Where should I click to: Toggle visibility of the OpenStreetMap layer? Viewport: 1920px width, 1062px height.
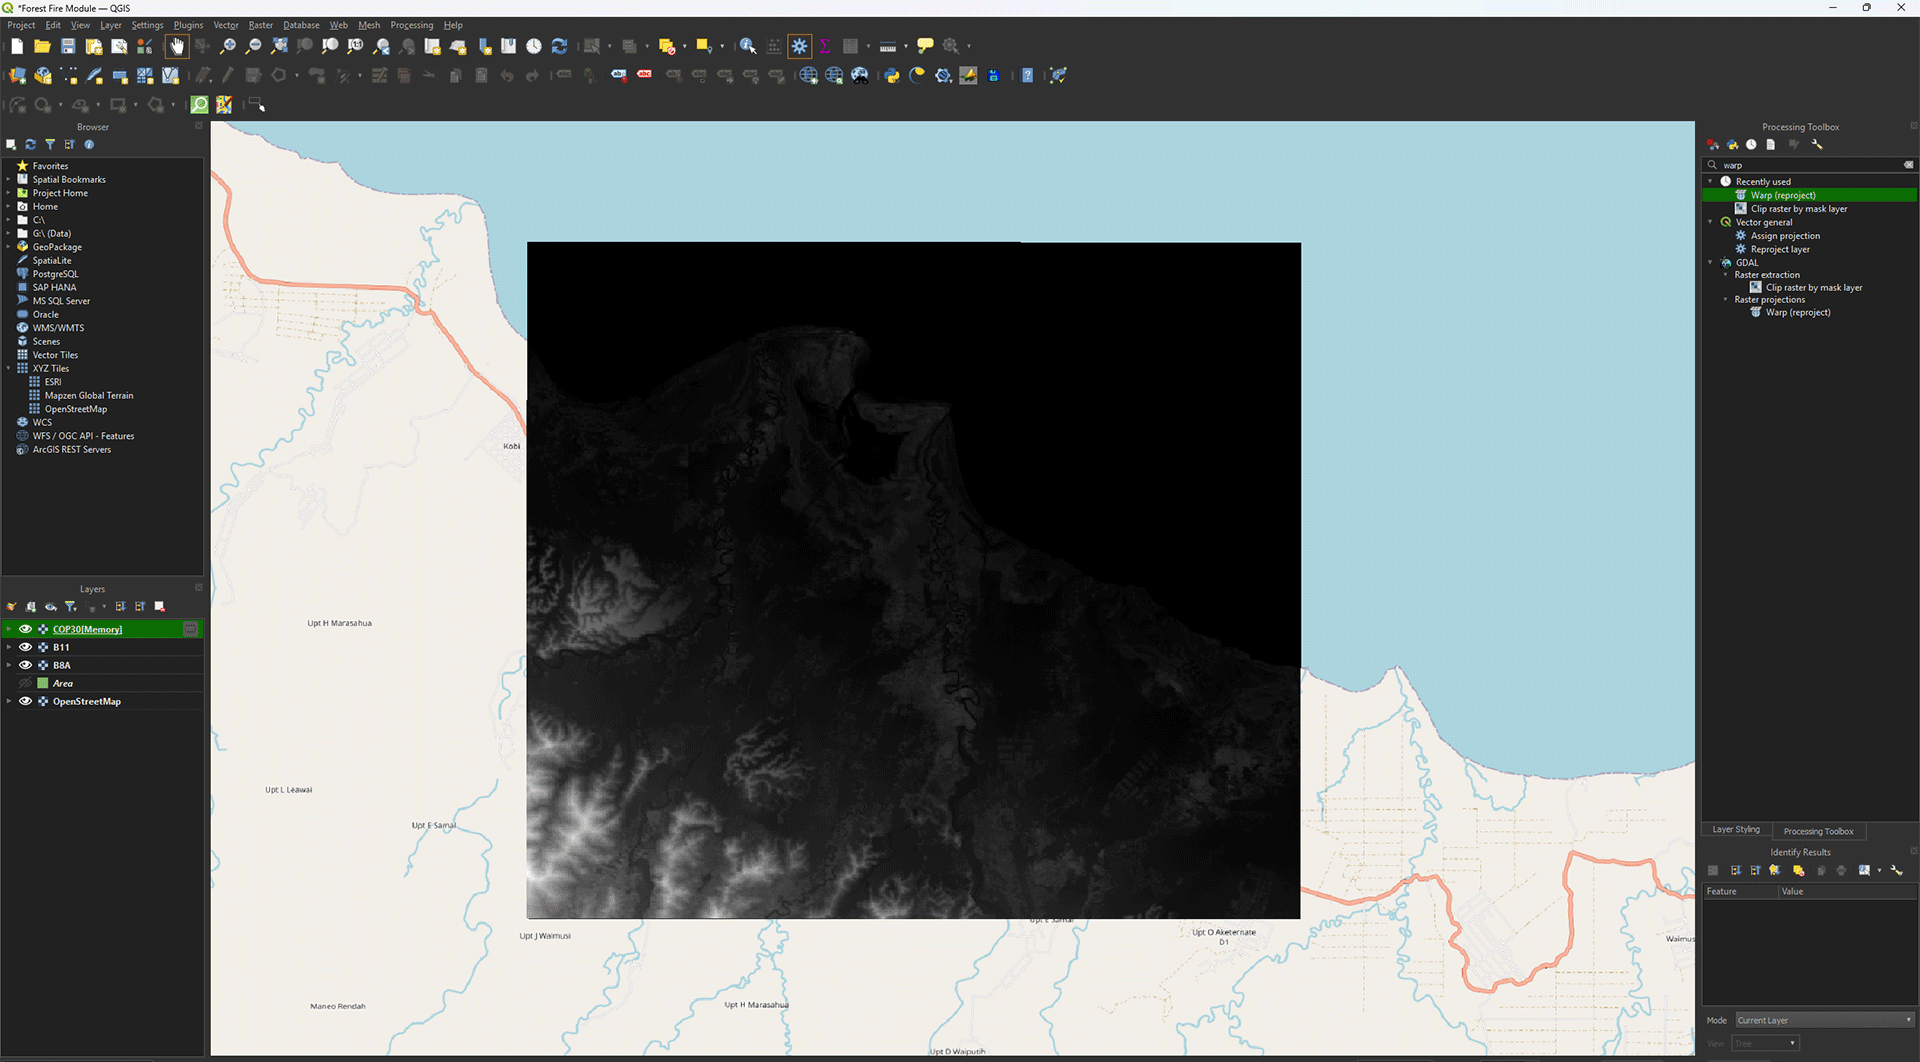(x=26, y=702)
